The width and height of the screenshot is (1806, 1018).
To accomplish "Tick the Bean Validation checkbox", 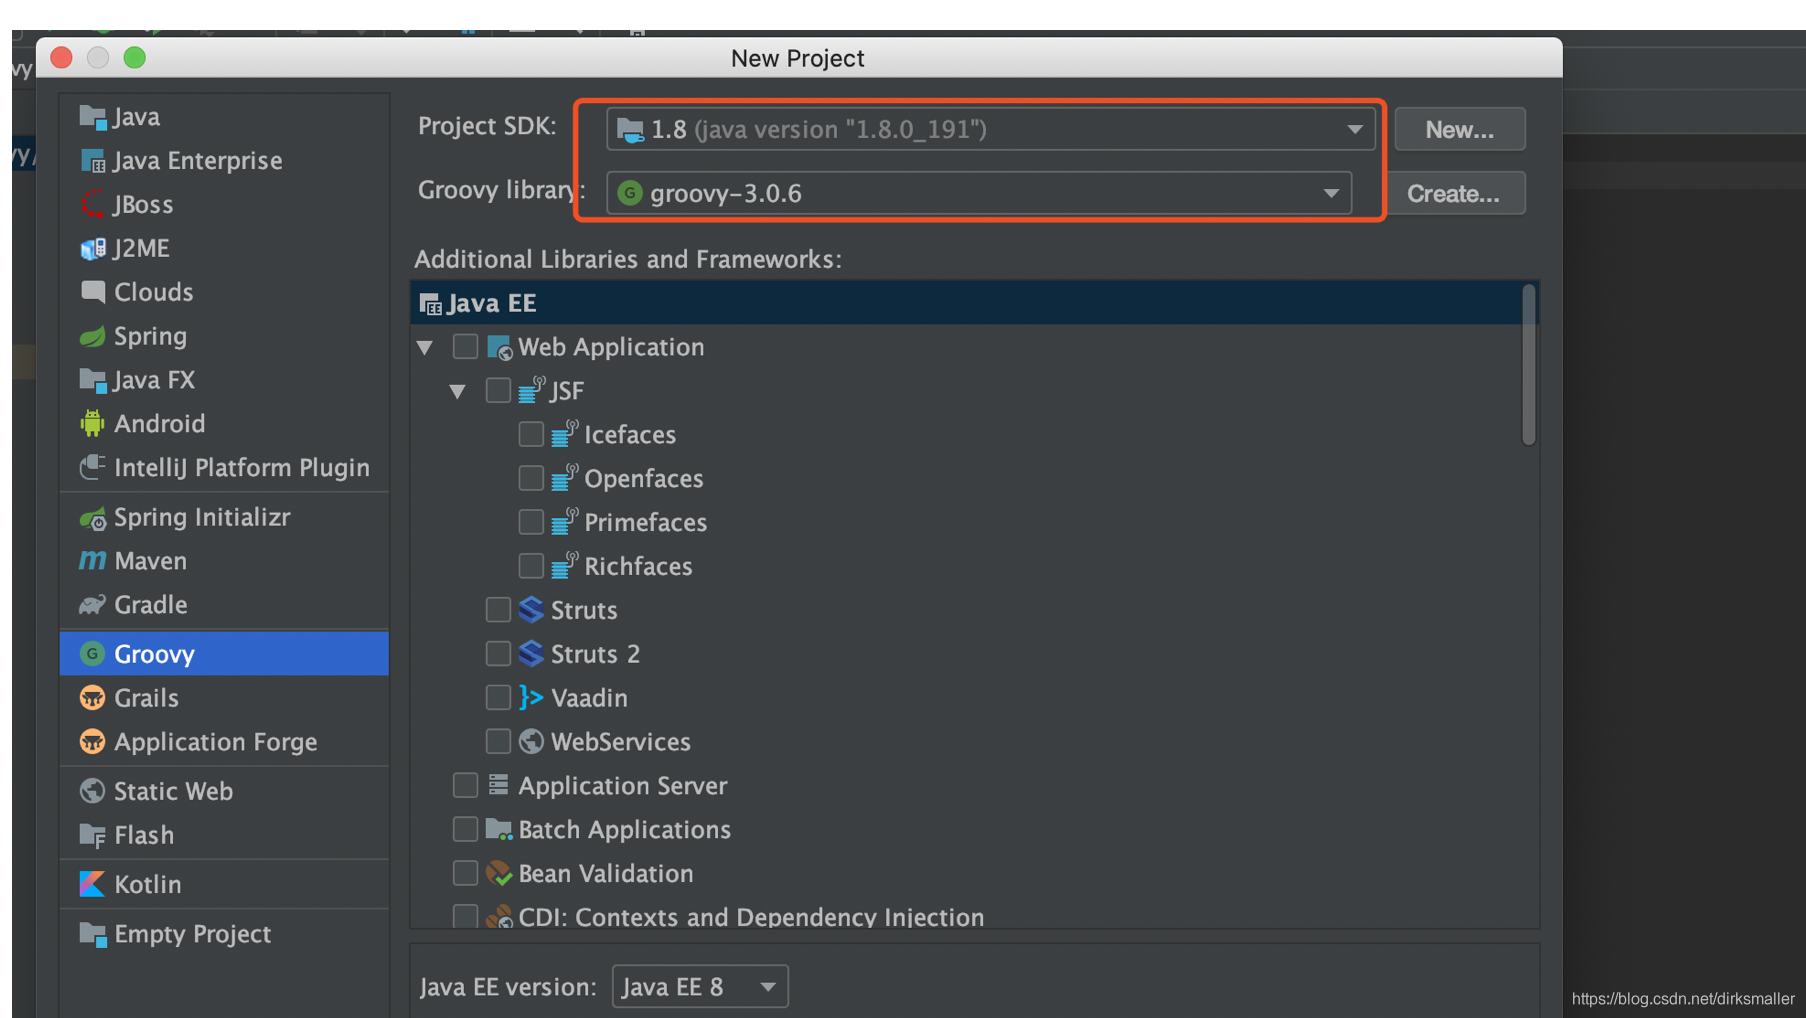I will click(x=465, y=874).
